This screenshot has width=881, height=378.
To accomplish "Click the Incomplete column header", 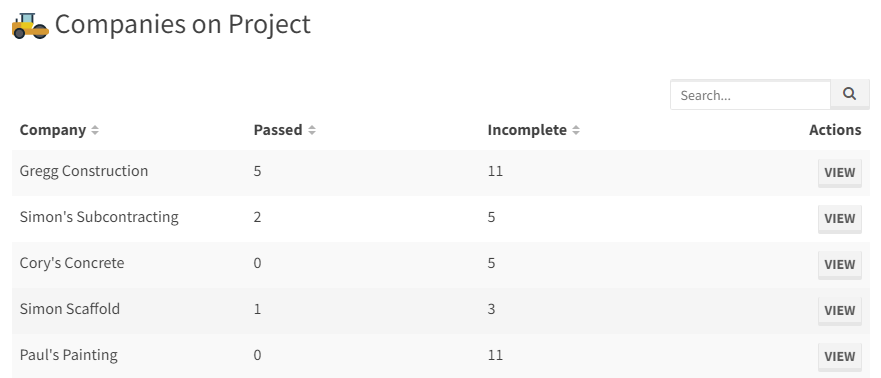I will [x=527, y=130].
